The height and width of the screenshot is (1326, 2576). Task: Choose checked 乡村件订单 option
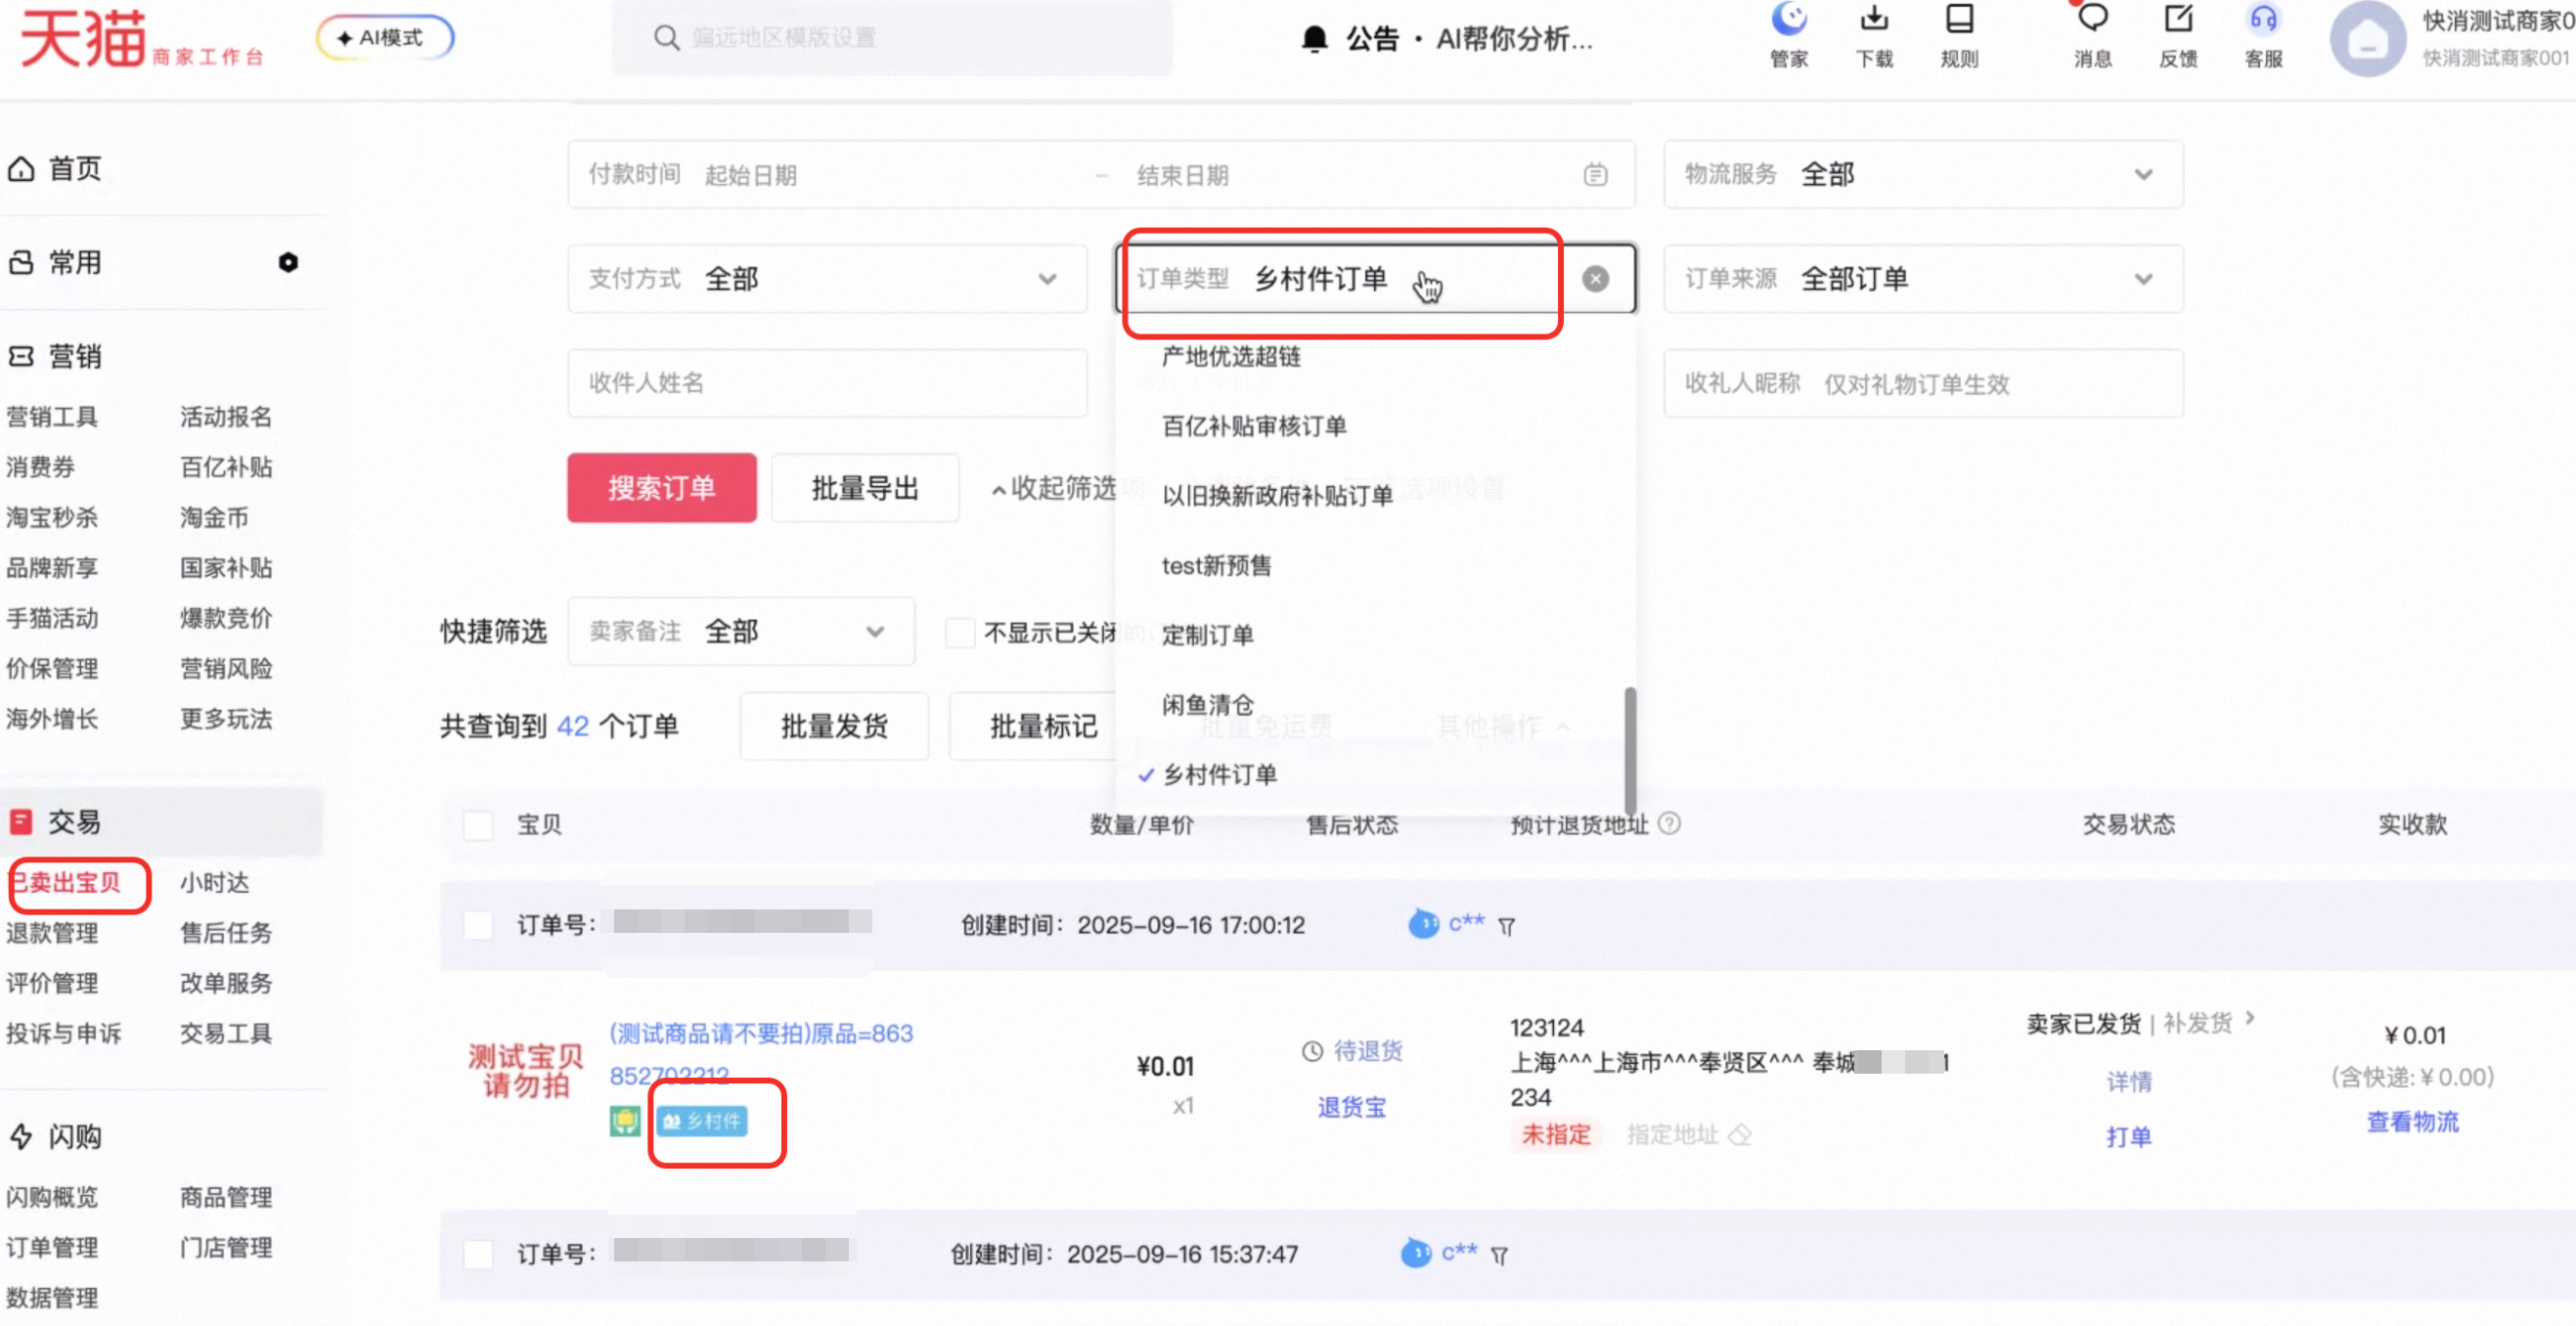(x=1219, y=775)
